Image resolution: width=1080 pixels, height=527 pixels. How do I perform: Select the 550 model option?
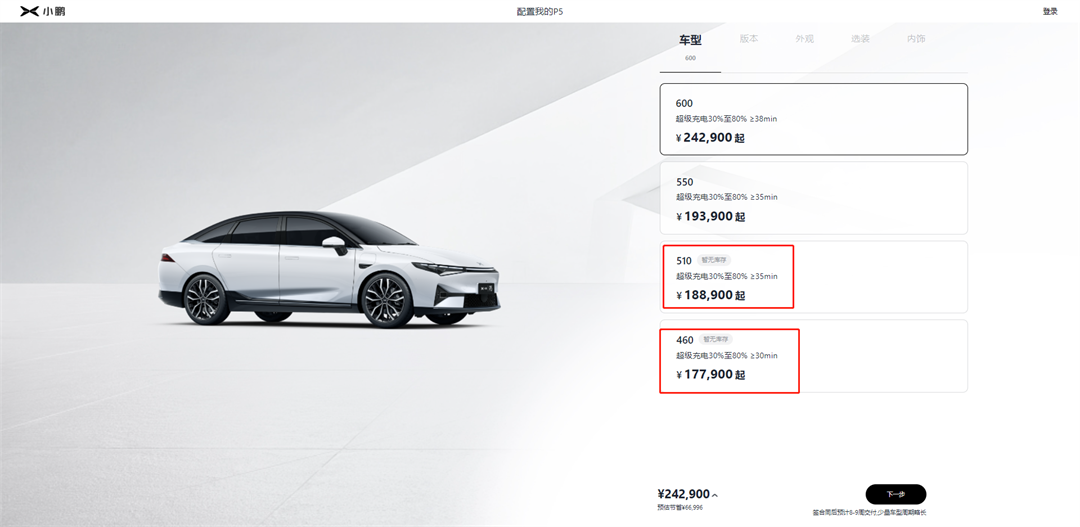pyautogui.click(x=813, y=198)
